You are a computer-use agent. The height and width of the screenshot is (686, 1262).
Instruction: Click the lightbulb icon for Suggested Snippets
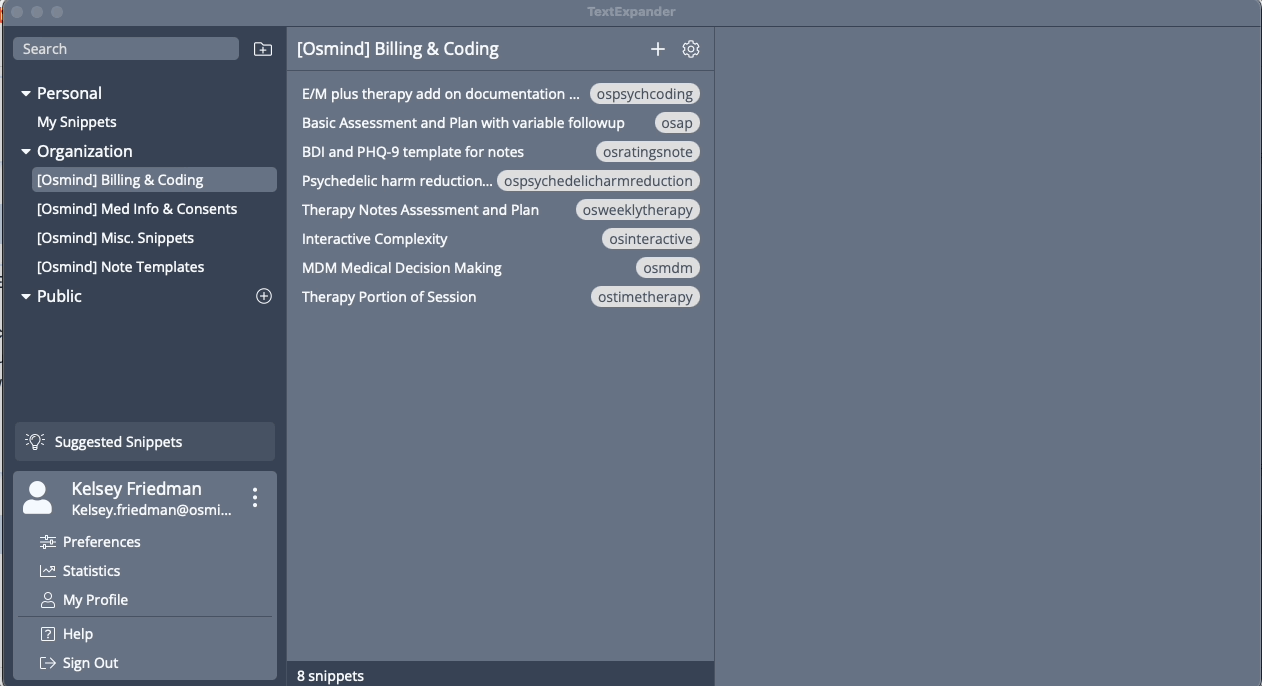(x=36, y=441)
